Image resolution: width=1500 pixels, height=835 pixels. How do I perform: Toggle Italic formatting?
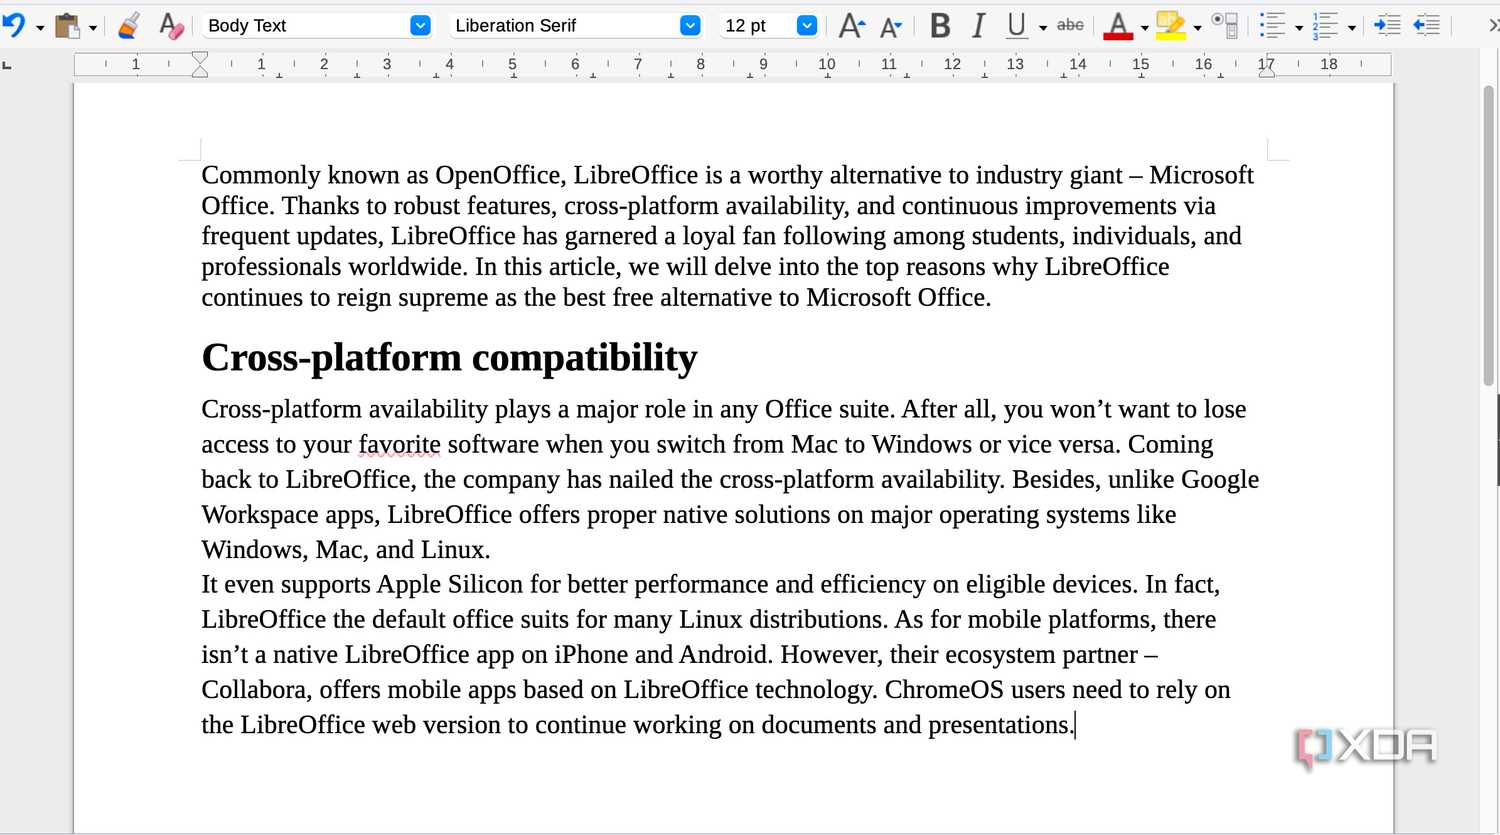[979, 26]
